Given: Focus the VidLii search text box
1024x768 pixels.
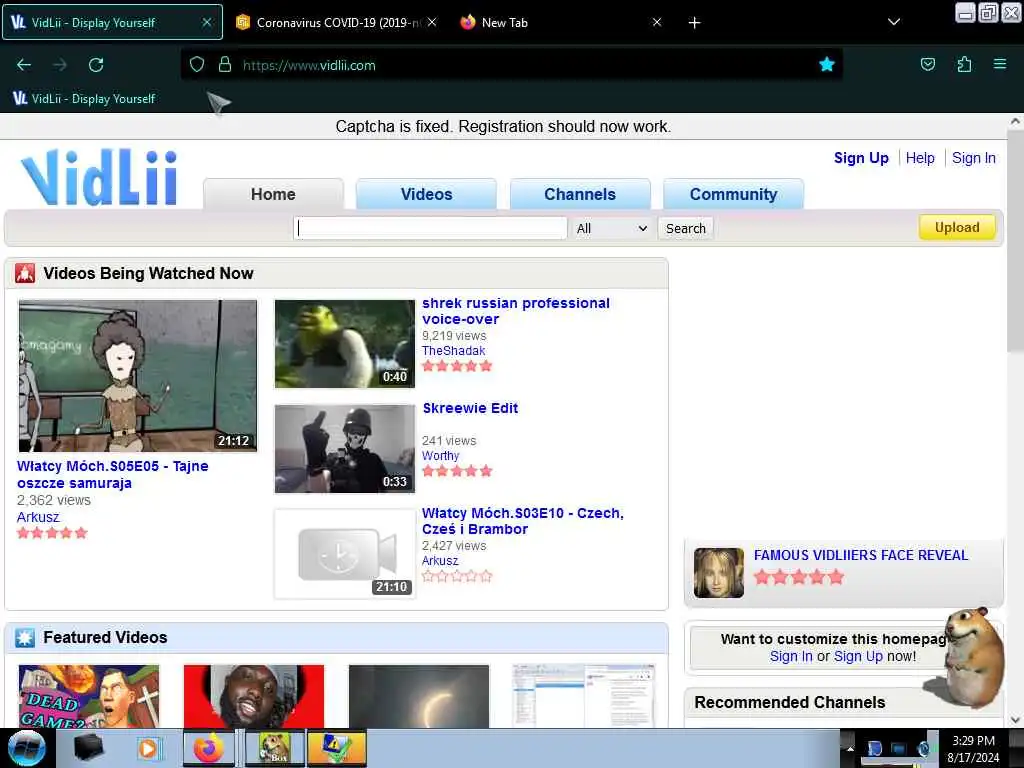Looking at the screenshot, I should [430, 228].
